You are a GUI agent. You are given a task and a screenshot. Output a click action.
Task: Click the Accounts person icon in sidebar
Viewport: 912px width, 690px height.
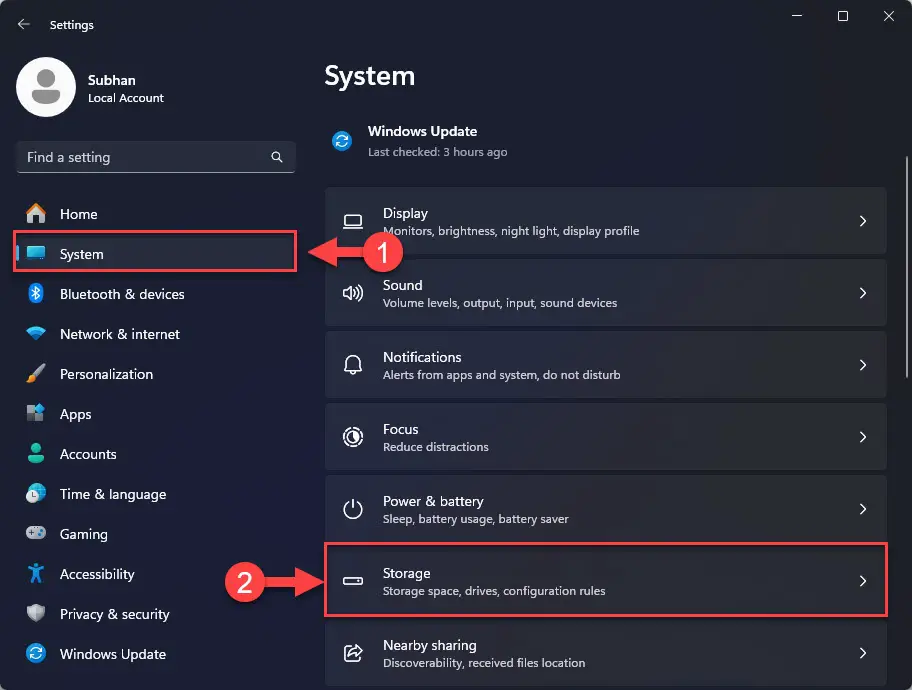(36, 453)
